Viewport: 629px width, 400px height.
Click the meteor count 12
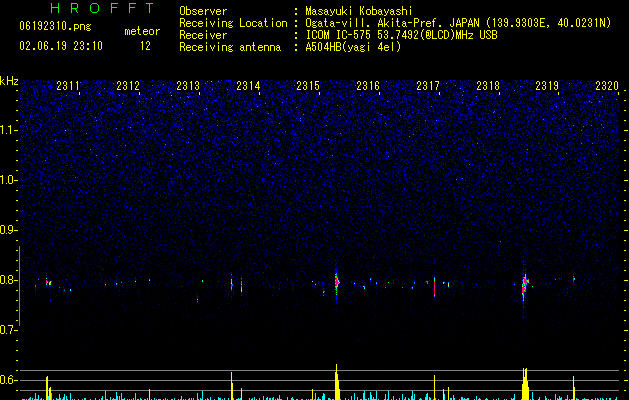coord(145,46)
